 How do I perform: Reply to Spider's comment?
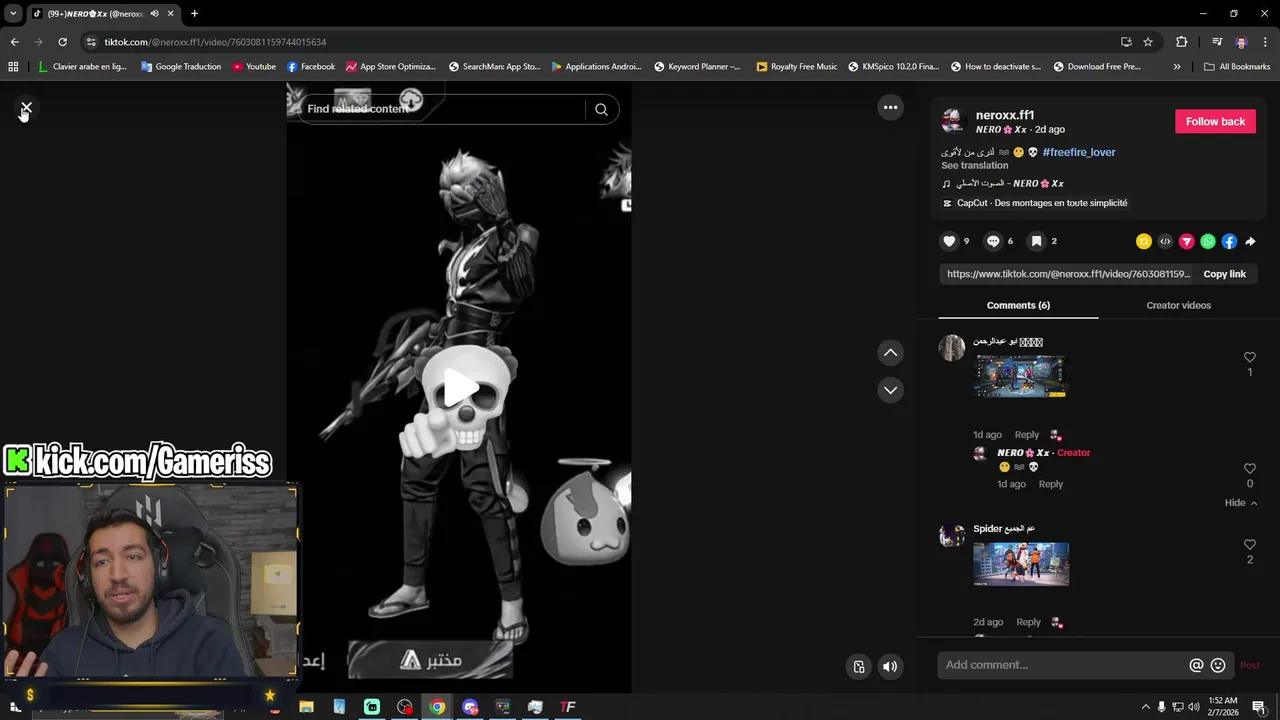tap(1028, 622)
